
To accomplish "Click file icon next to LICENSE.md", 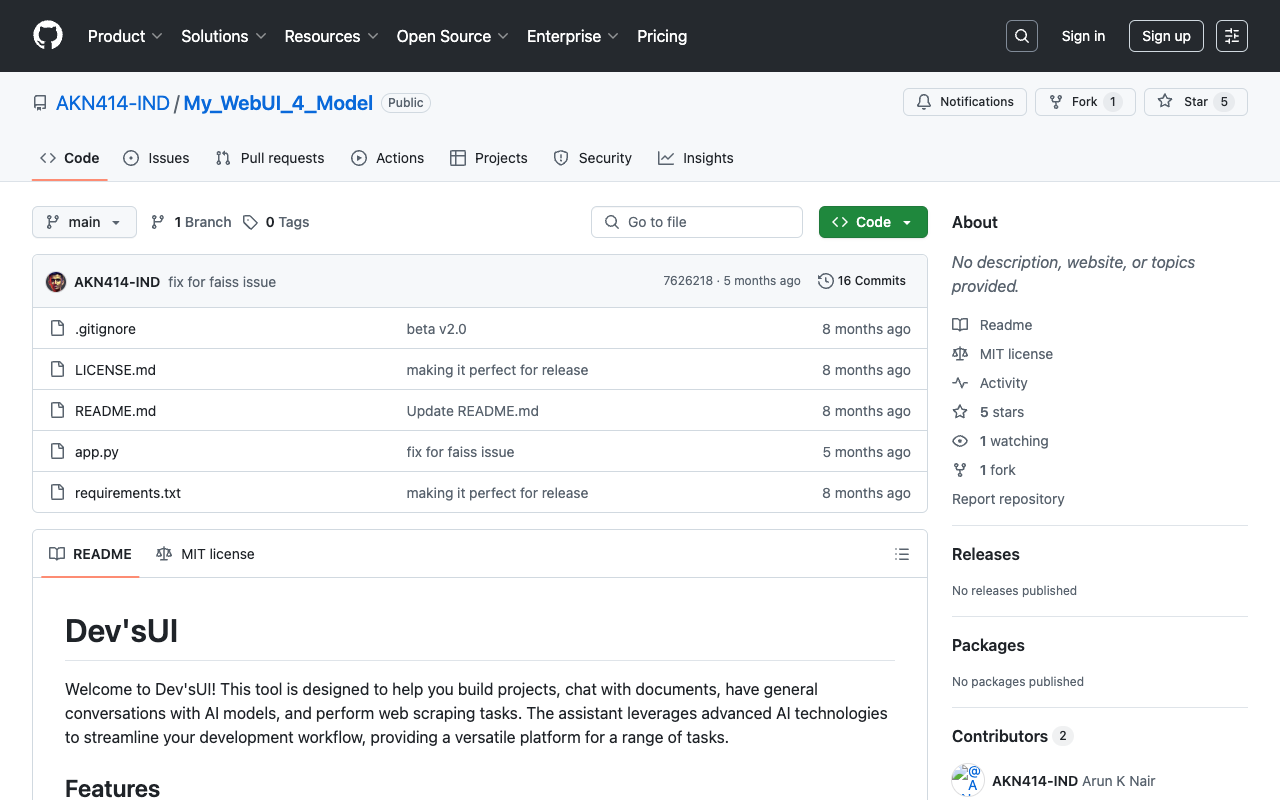I will 58,370.
